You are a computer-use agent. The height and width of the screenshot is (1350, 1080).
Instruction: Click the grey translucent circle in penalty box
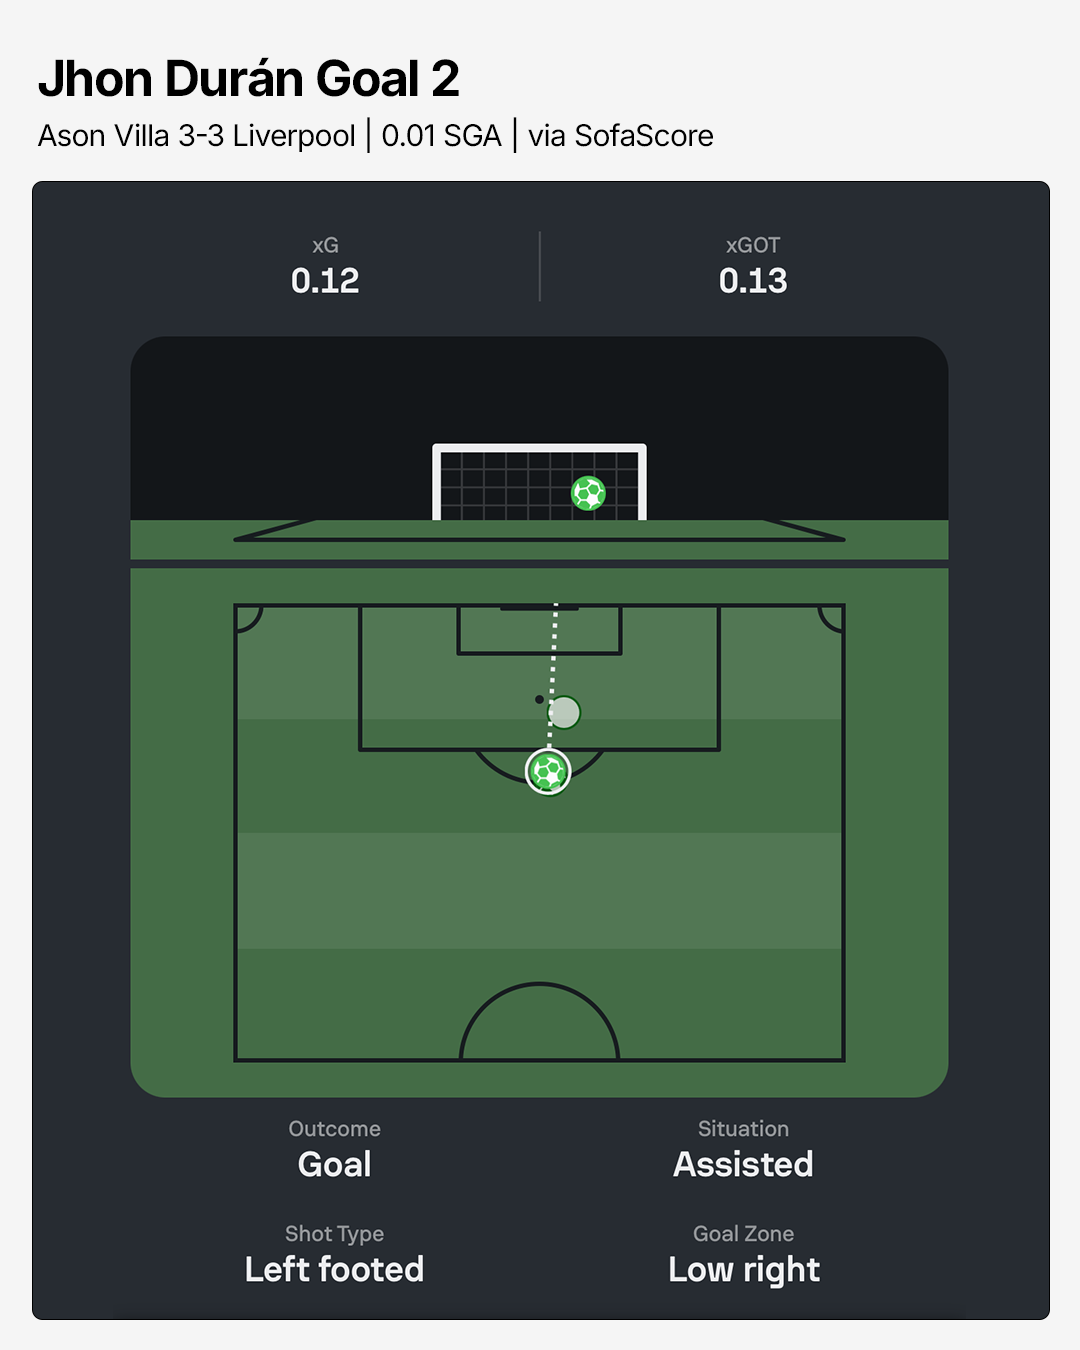point(564,713)
